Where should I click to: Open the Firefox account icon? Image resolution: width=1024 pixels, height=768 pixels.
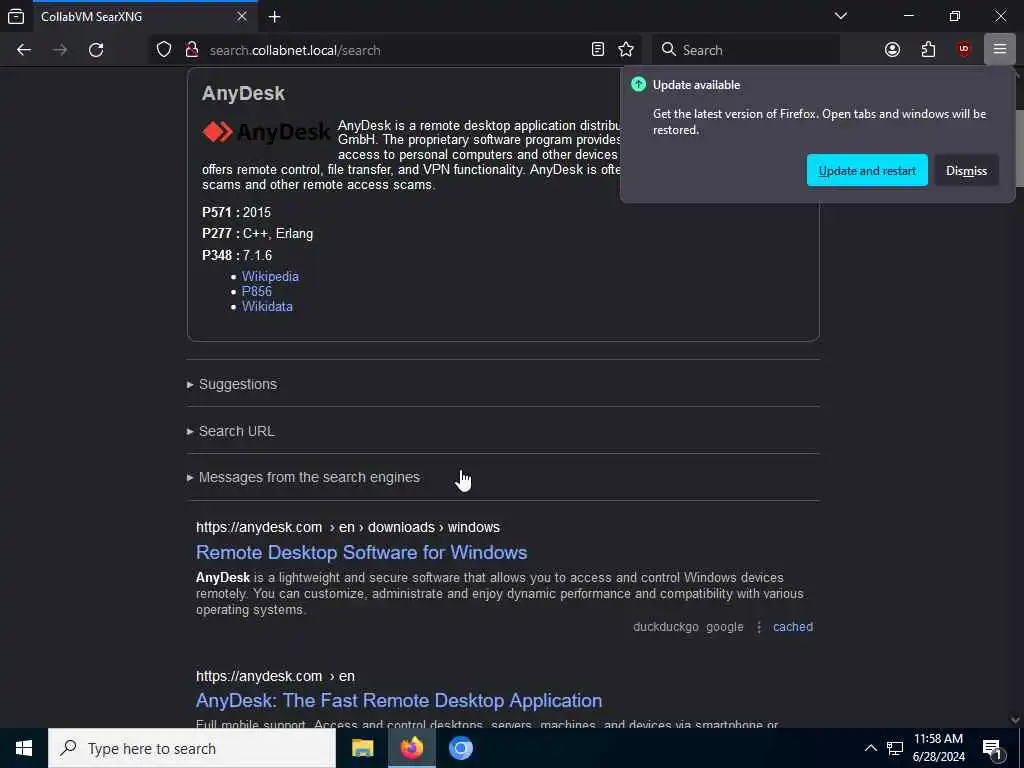pos(892,50)
